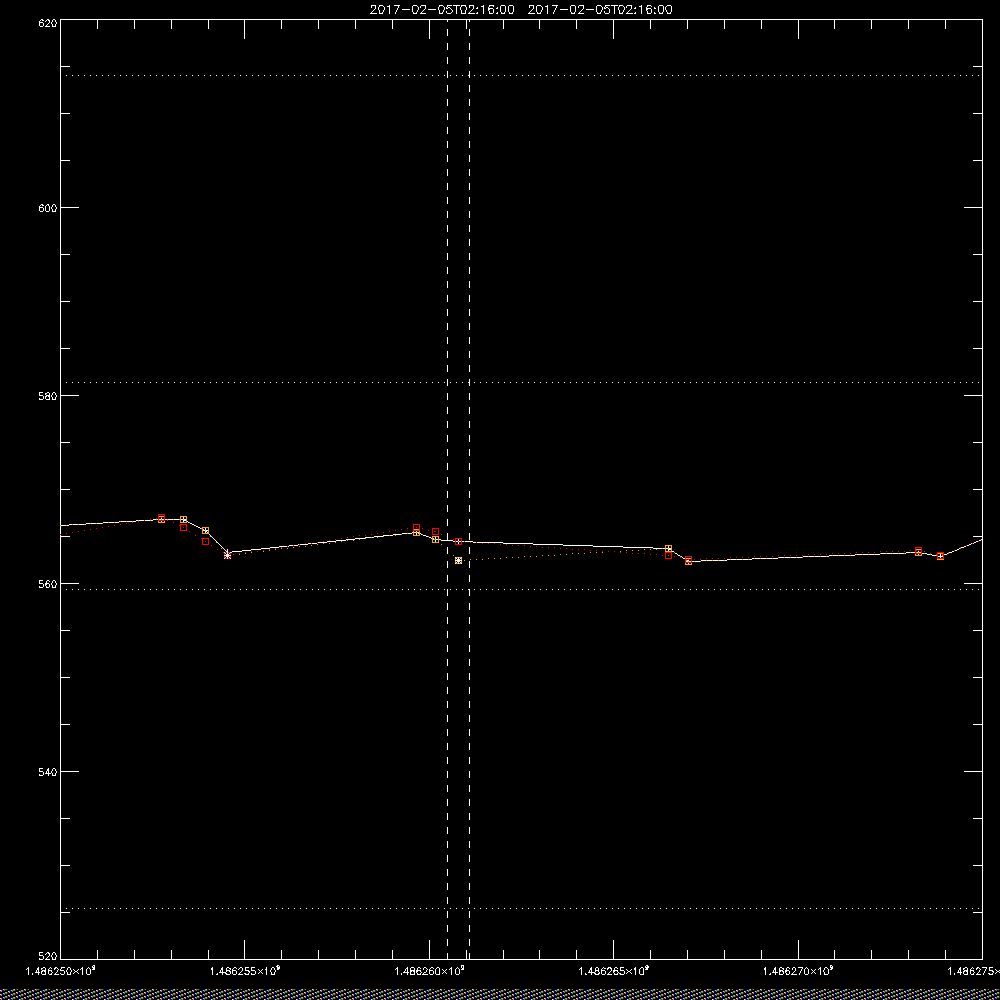
Task: Click the y-axis label 580
Action: 49,395
